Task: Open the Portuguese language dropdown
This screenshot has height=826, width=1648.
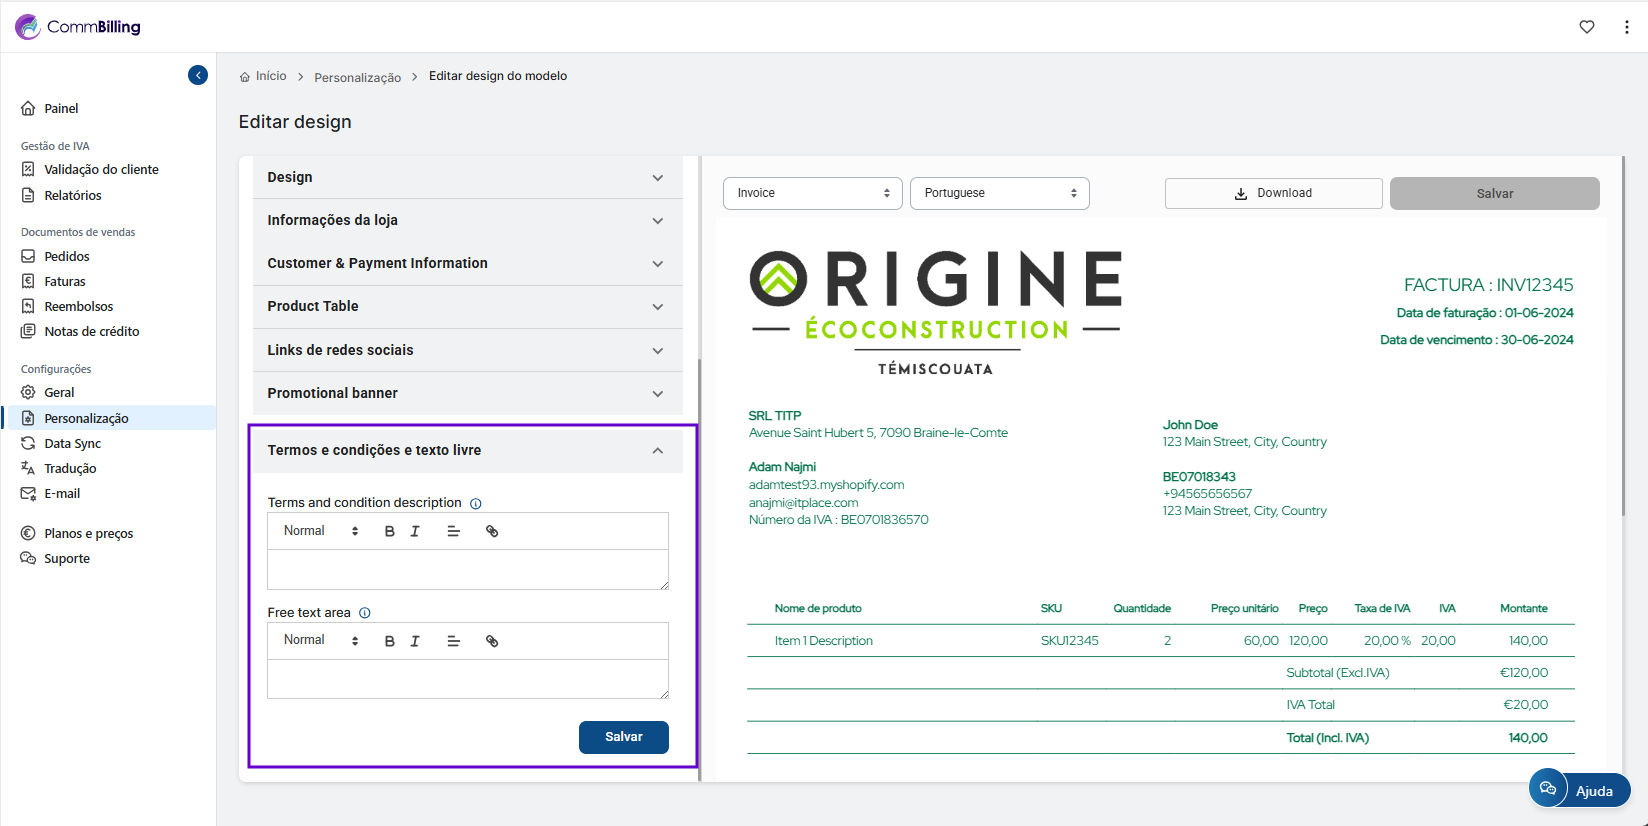Action: coord(999,193)
